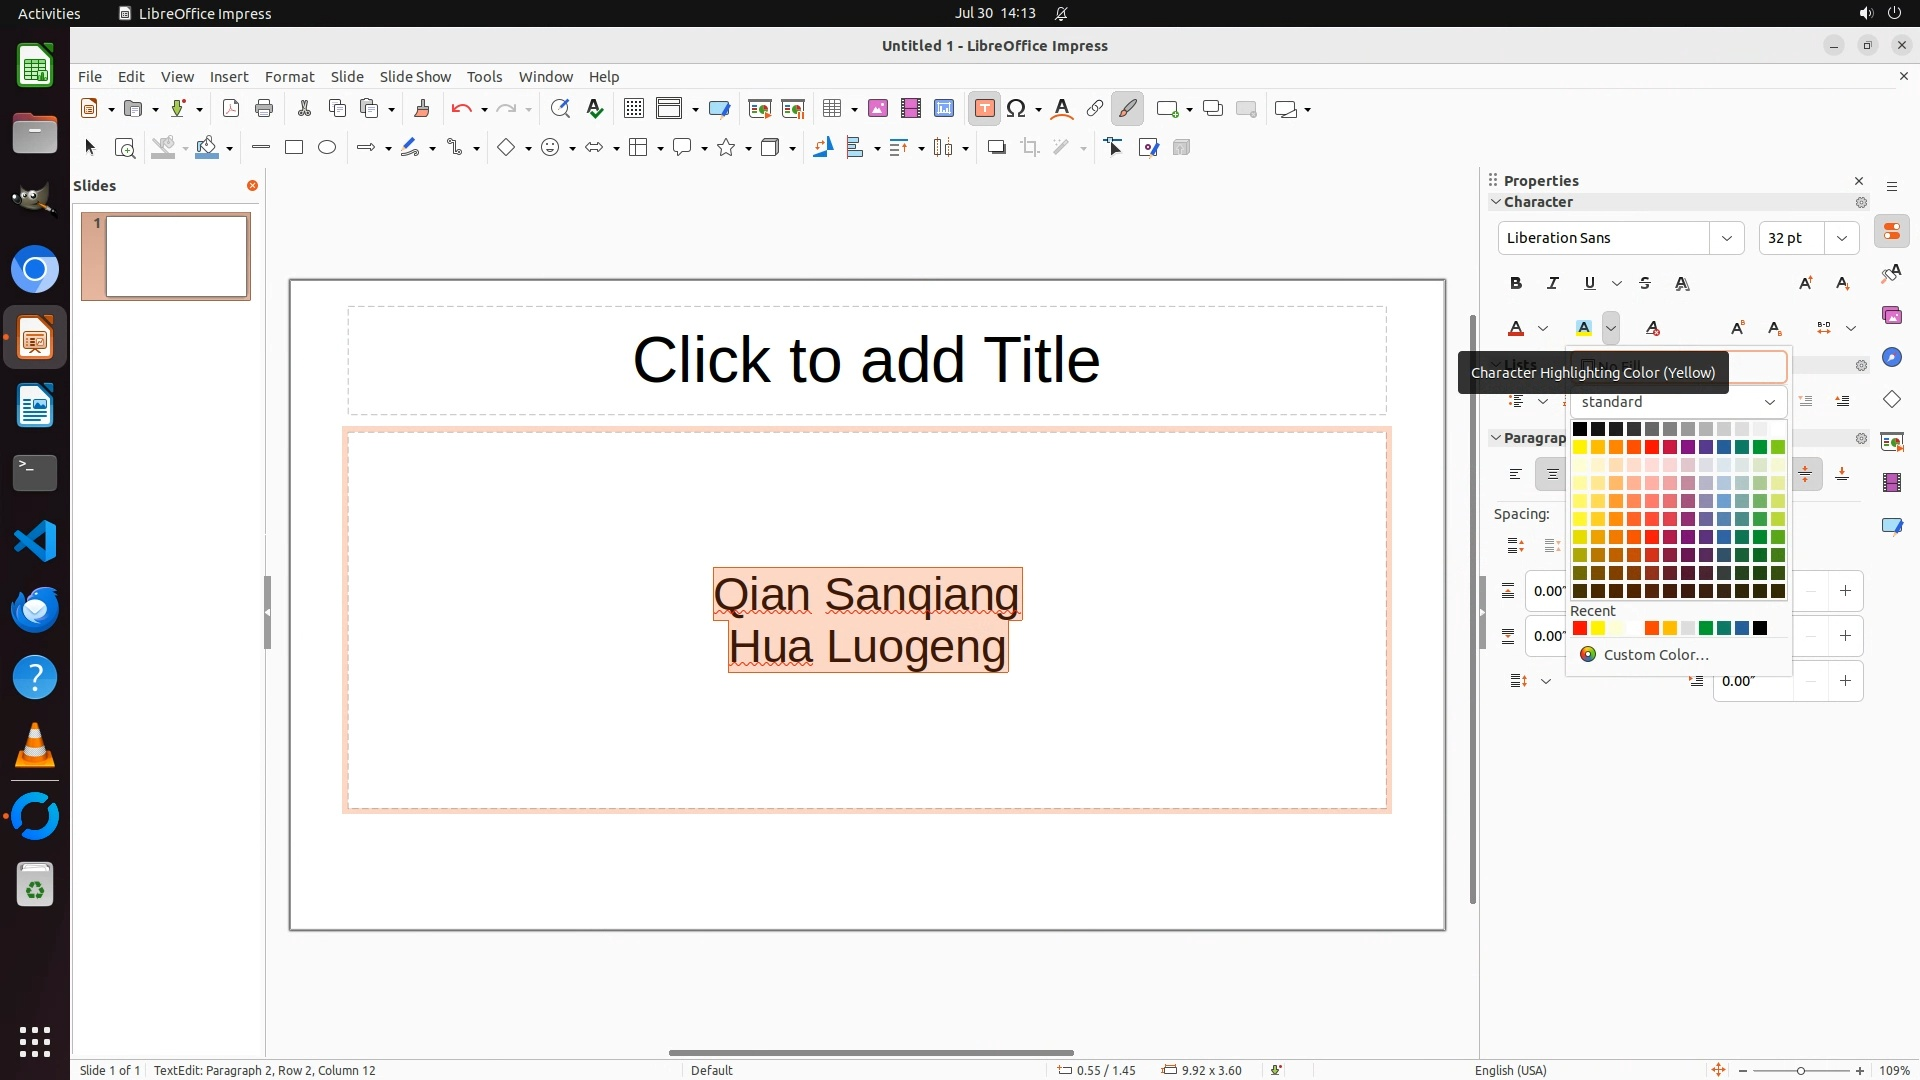
Task: Toggle Italic in the Properties sidebar
Action: (x=1553, y=284)
